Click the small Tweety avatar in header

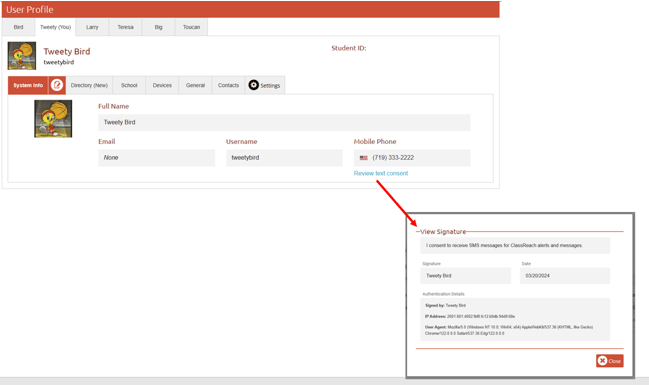tap(22, 55)
